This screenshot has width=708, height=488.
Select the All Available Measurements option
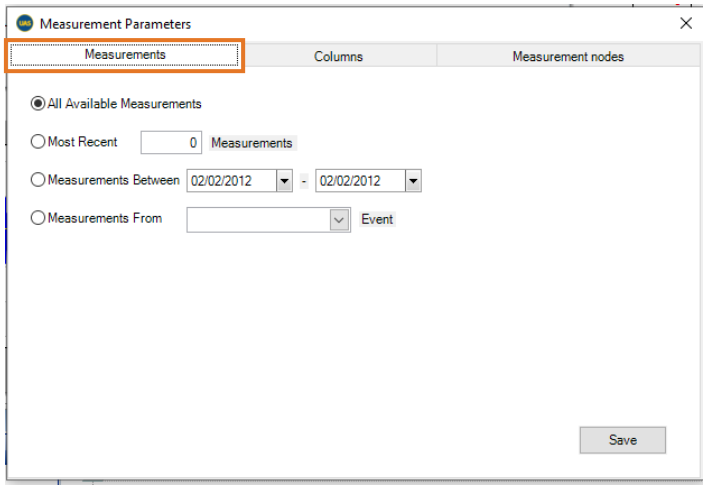coord(38,104)
